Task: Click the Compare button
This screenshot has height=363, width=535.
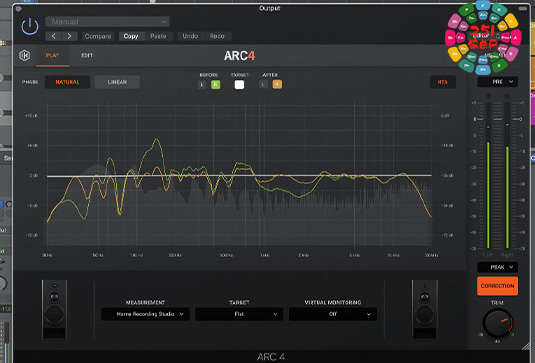Action: (98, 36)
